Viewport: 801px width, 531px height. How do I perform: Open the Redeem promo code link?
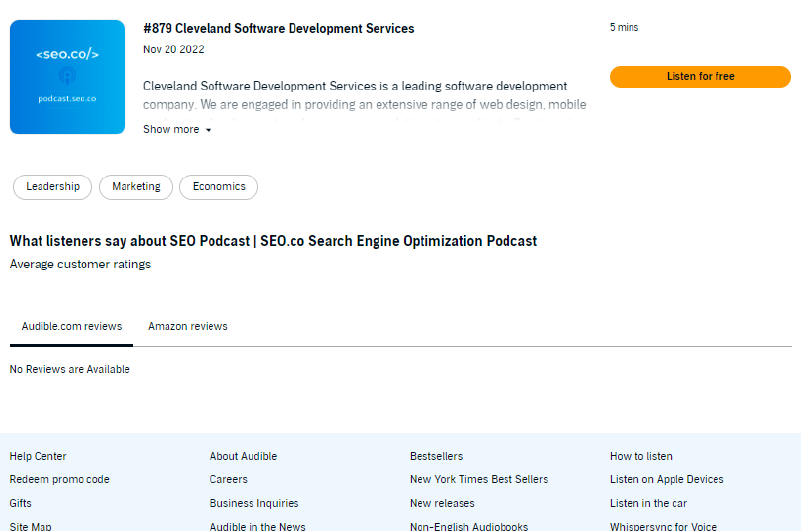pyautogui.click(x=59, y=479)
